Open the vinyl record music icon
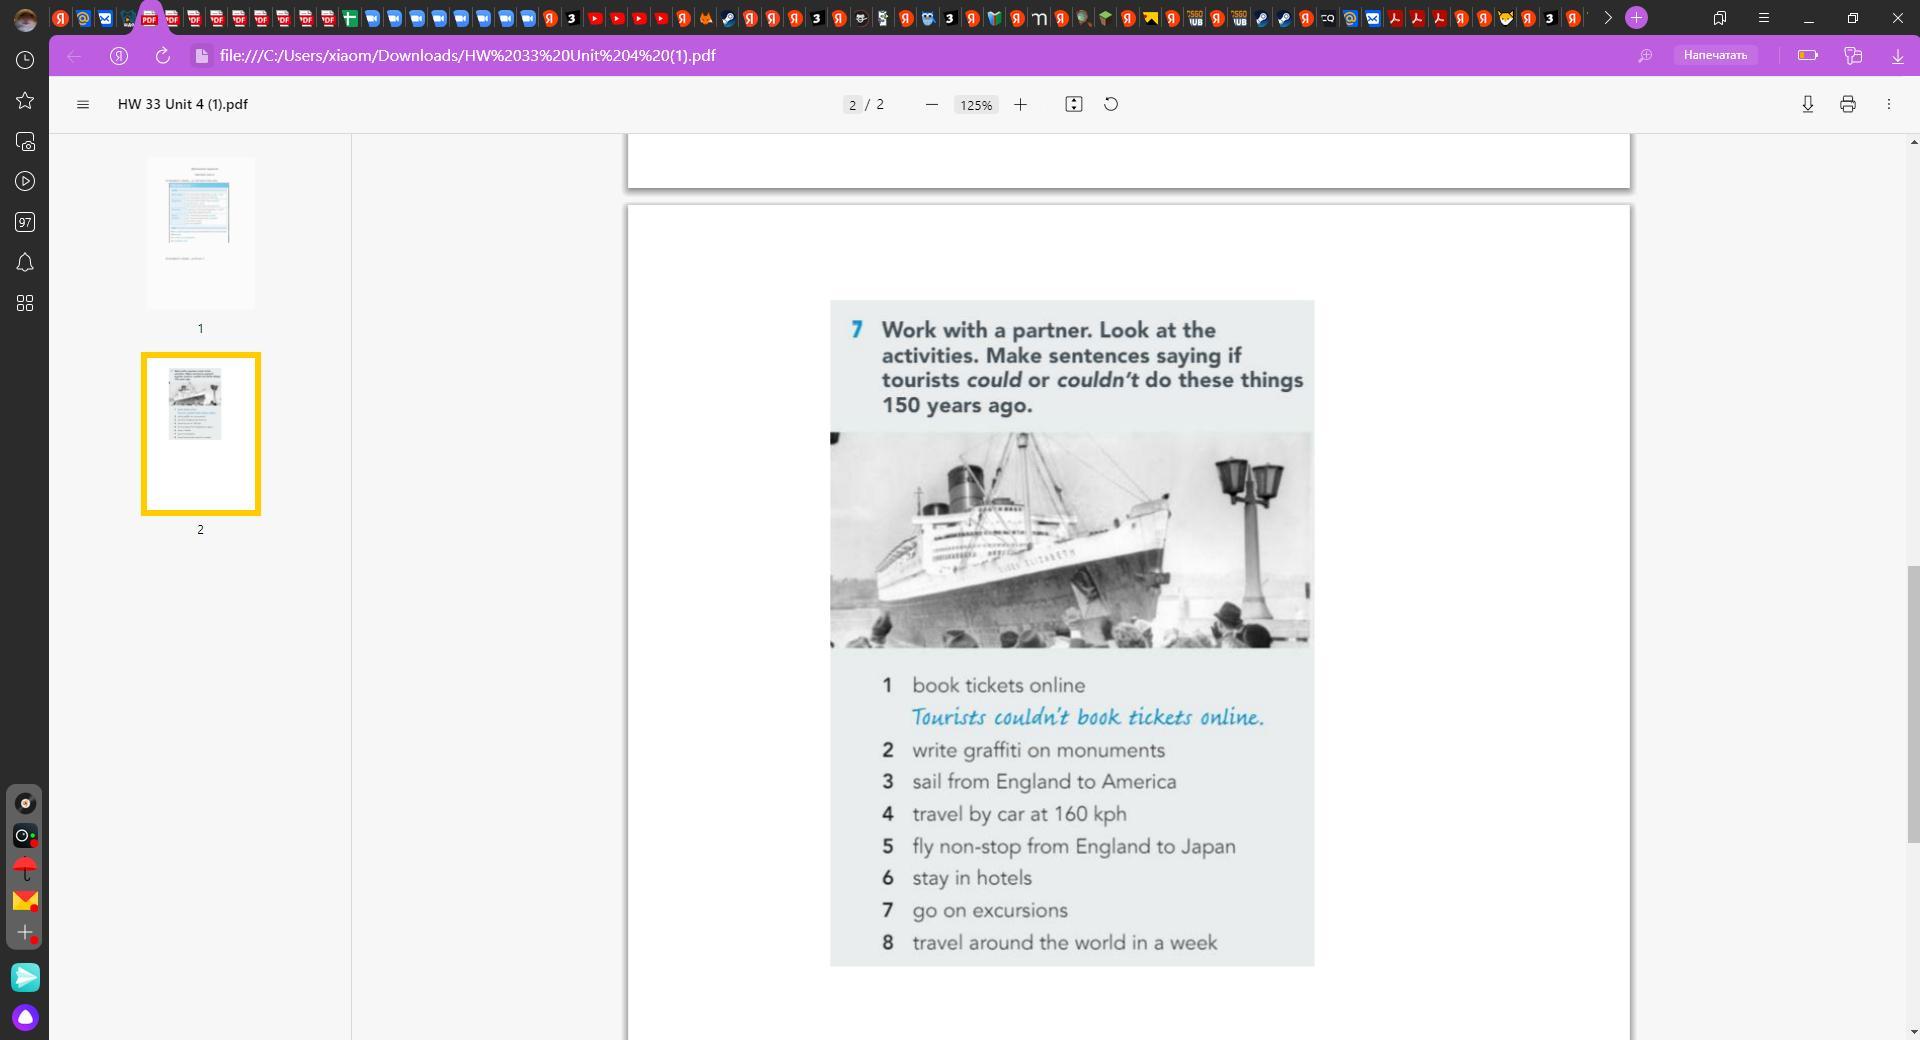The image size is (1920, 1040). 25,803
